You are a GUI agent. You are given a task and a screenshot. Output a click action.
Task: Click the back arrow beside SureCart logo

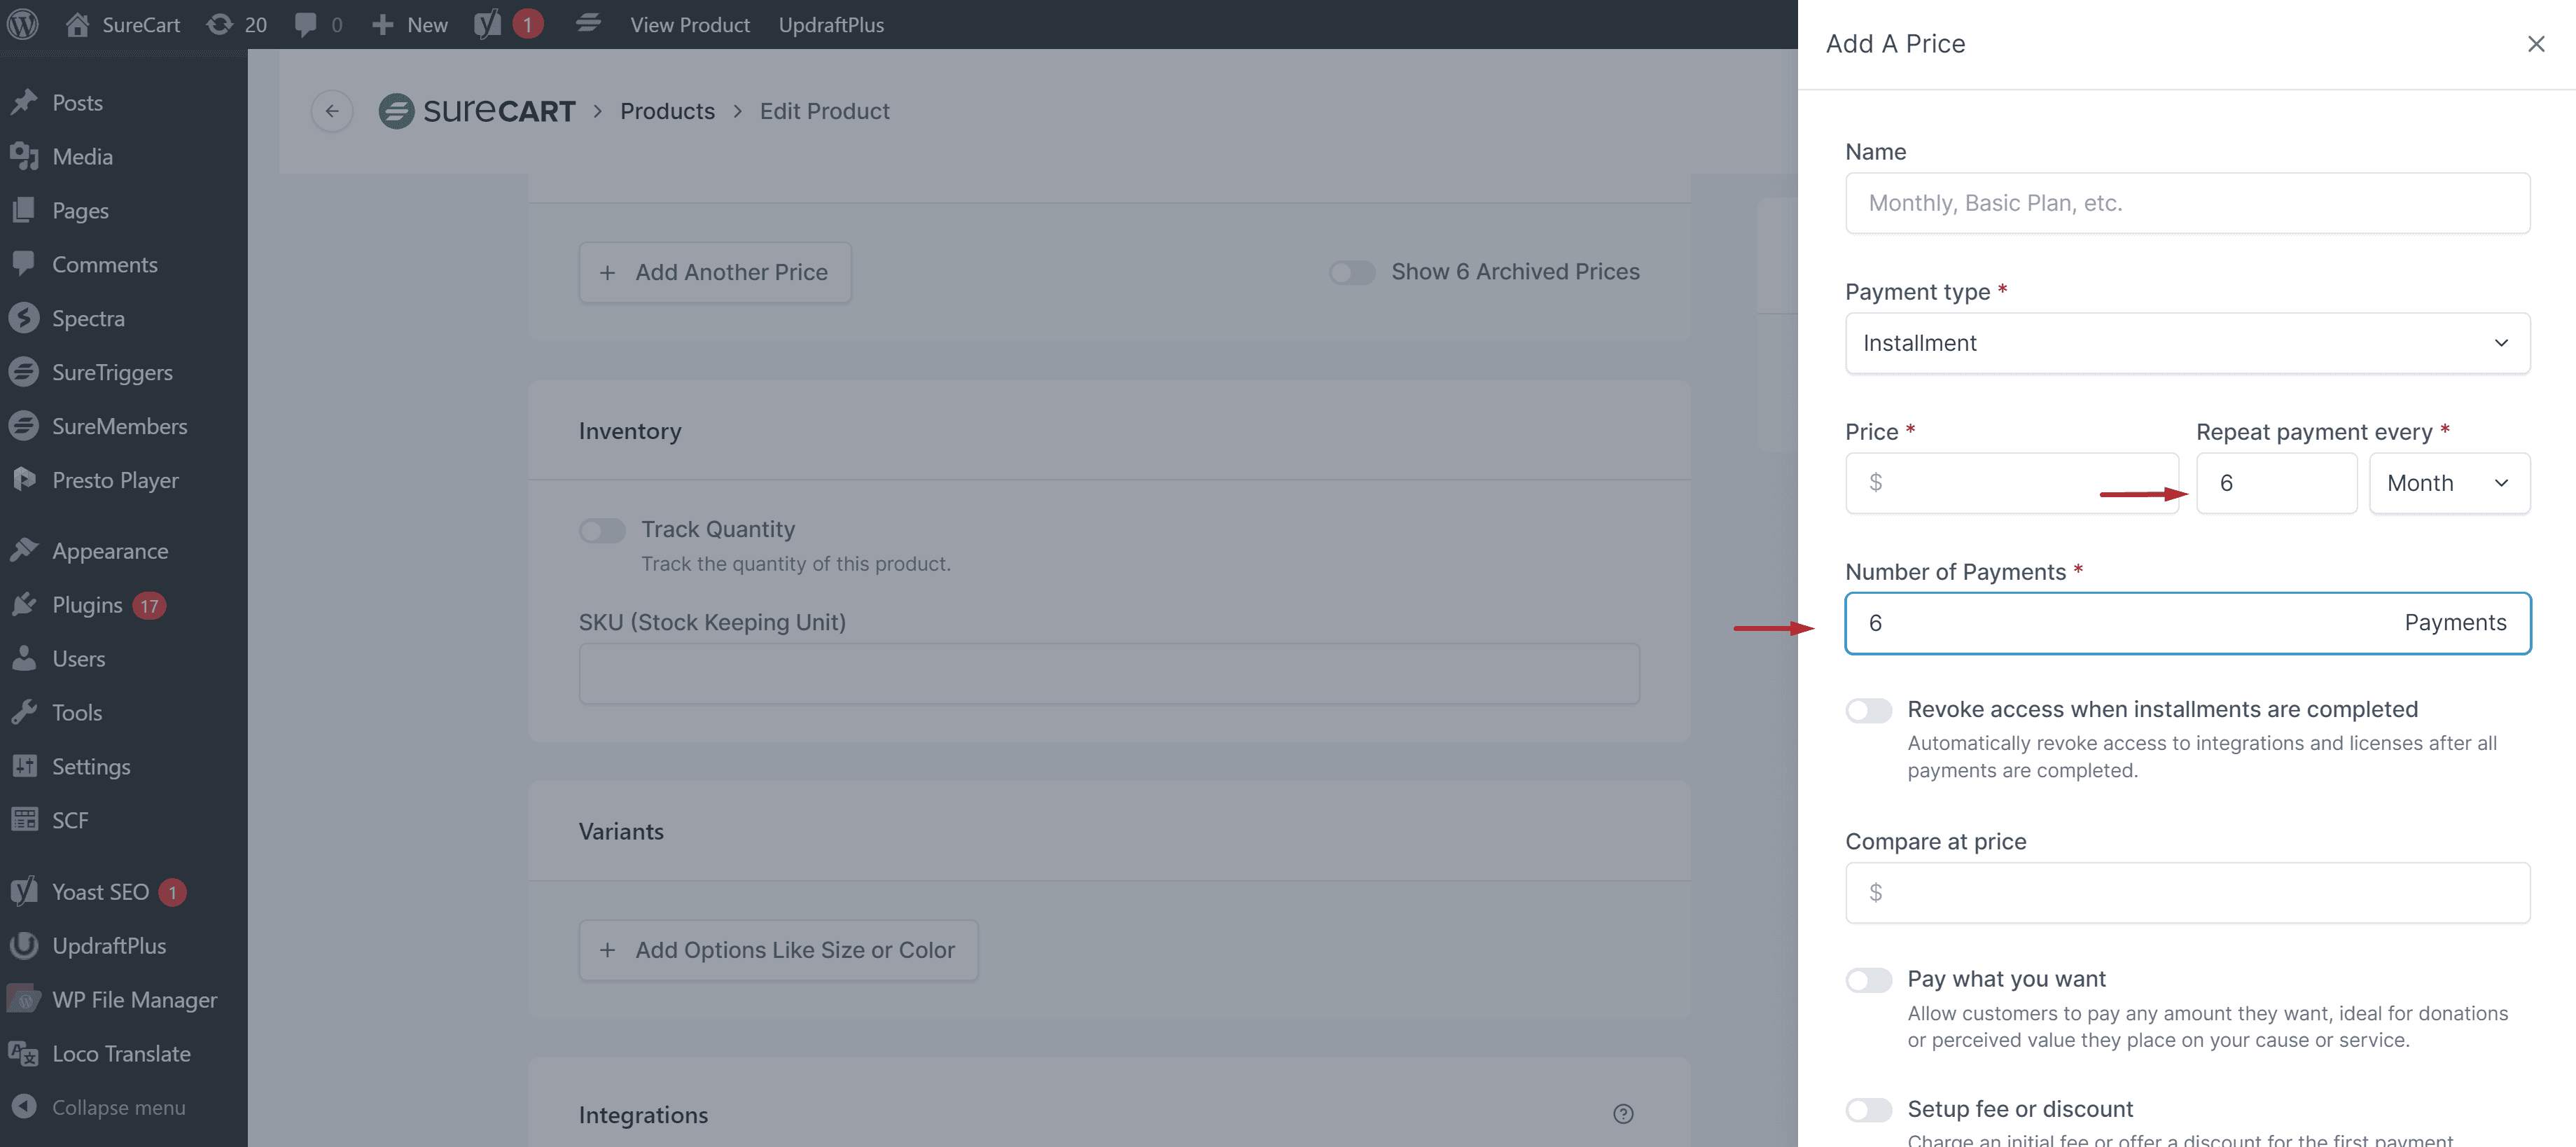332,111
